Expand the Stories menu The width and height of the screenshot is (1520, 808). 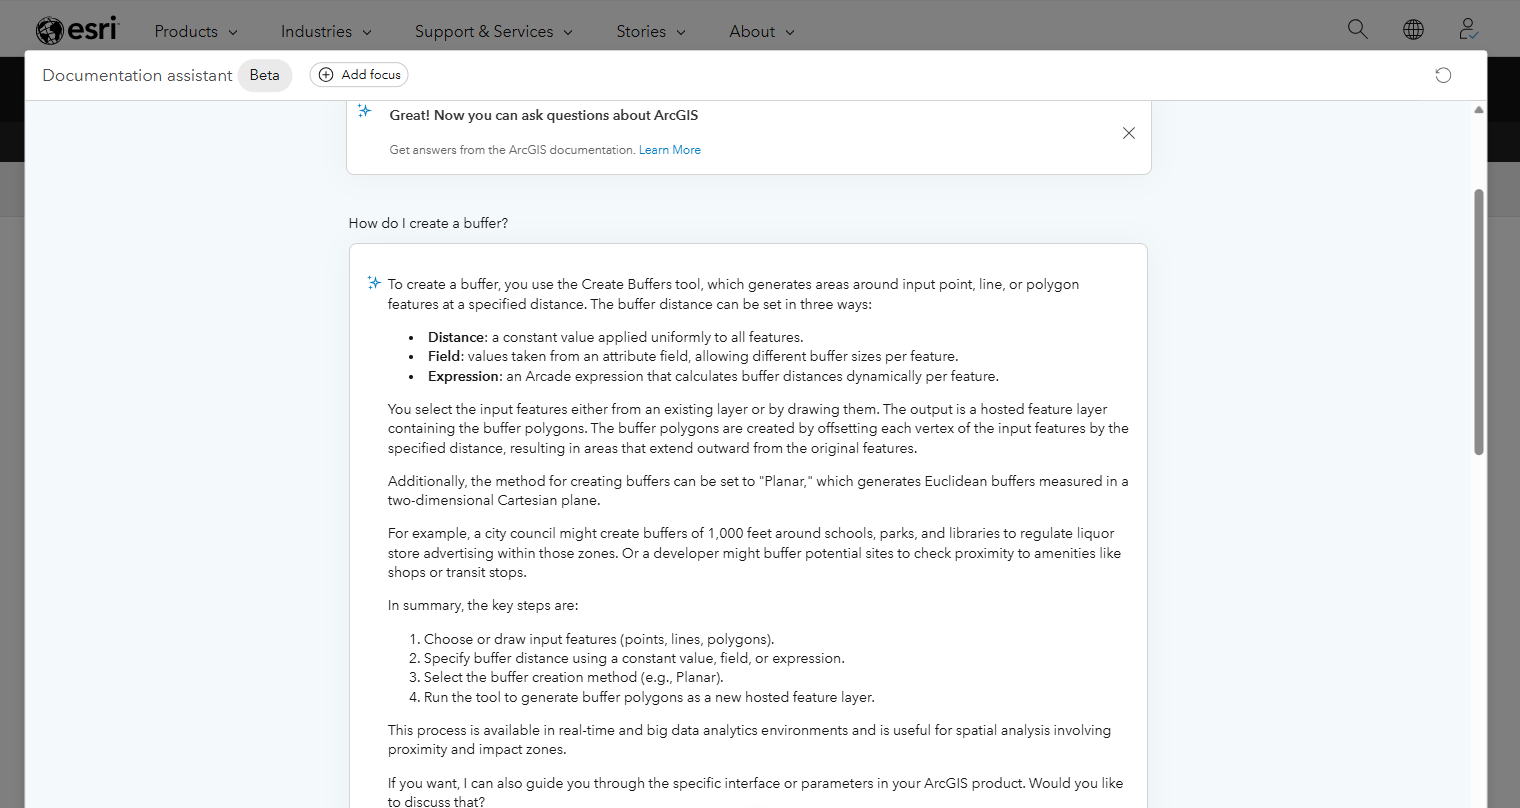[x=651, y=31]
